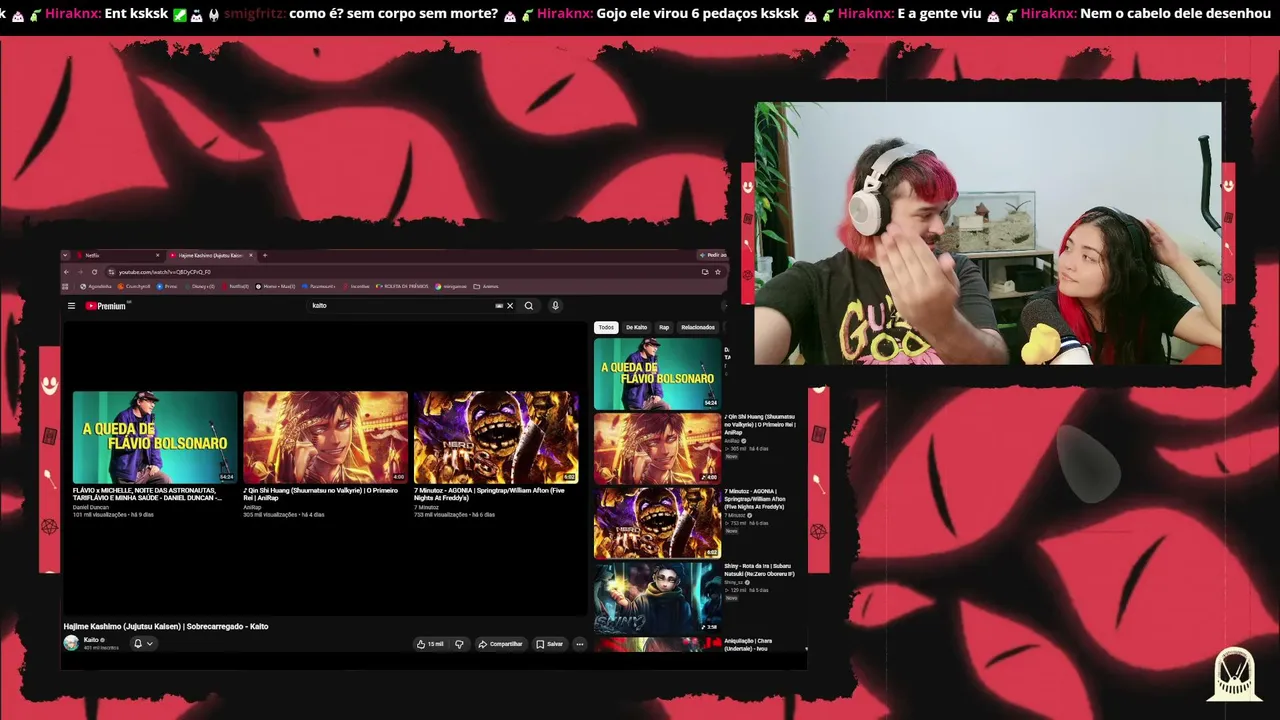Open sidebar title Shiny - Rota da Ira
The height and width of the screenshot is (720, 1280).
(760, 570)
